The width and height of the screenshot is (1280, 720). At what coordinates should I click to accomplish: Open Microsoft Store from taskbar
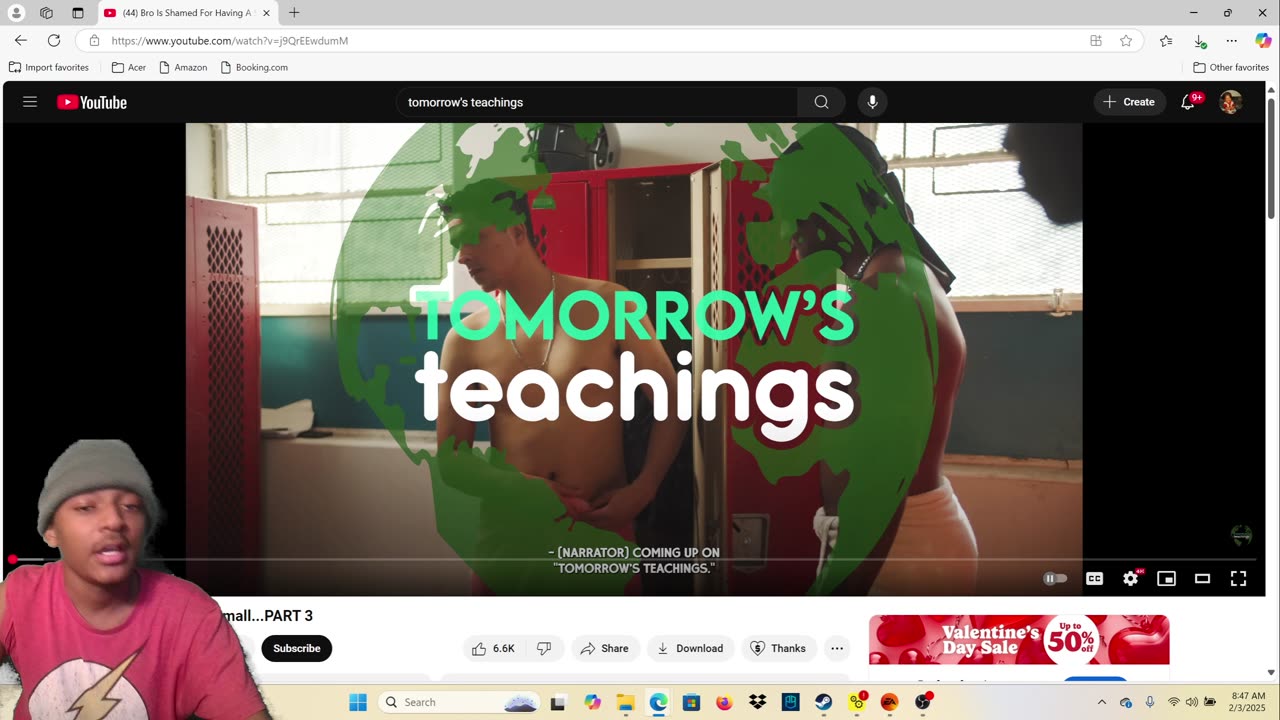[691, 702]
